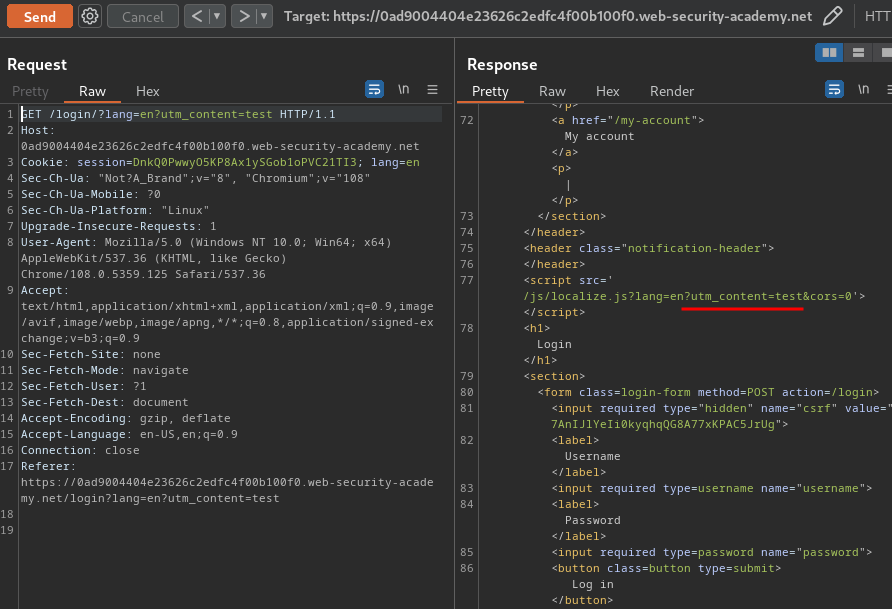Click the notification-header class line in the response

pos(649,248)
